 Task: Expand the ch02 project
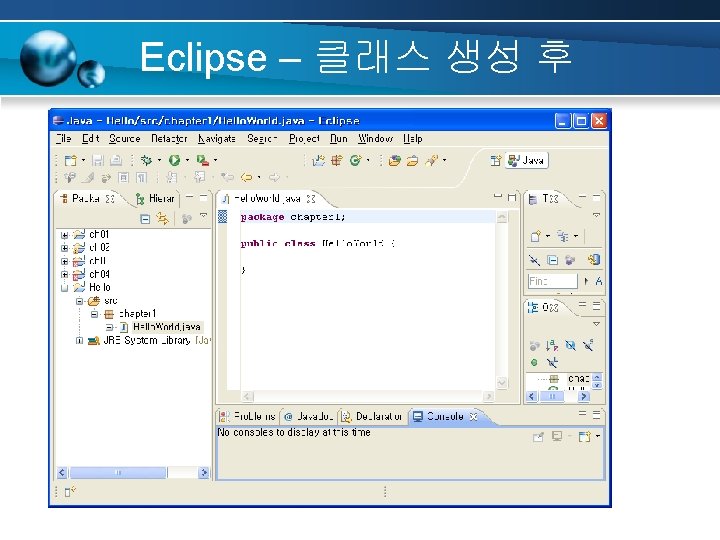coord(64,248)
